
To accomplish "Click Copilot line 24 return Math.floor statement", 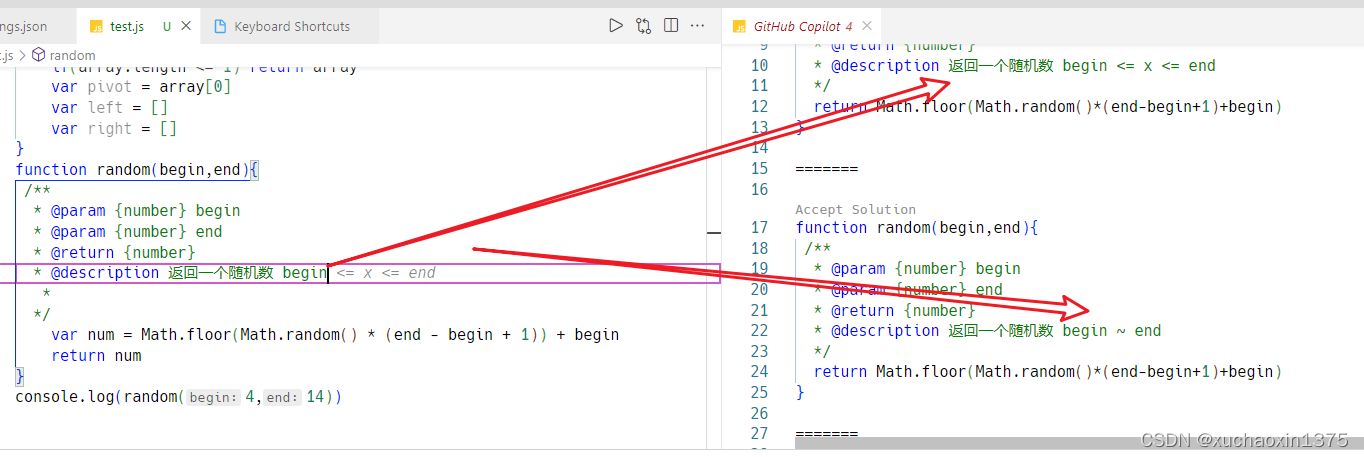I will pyautogui.click(x=1048, y=371).
